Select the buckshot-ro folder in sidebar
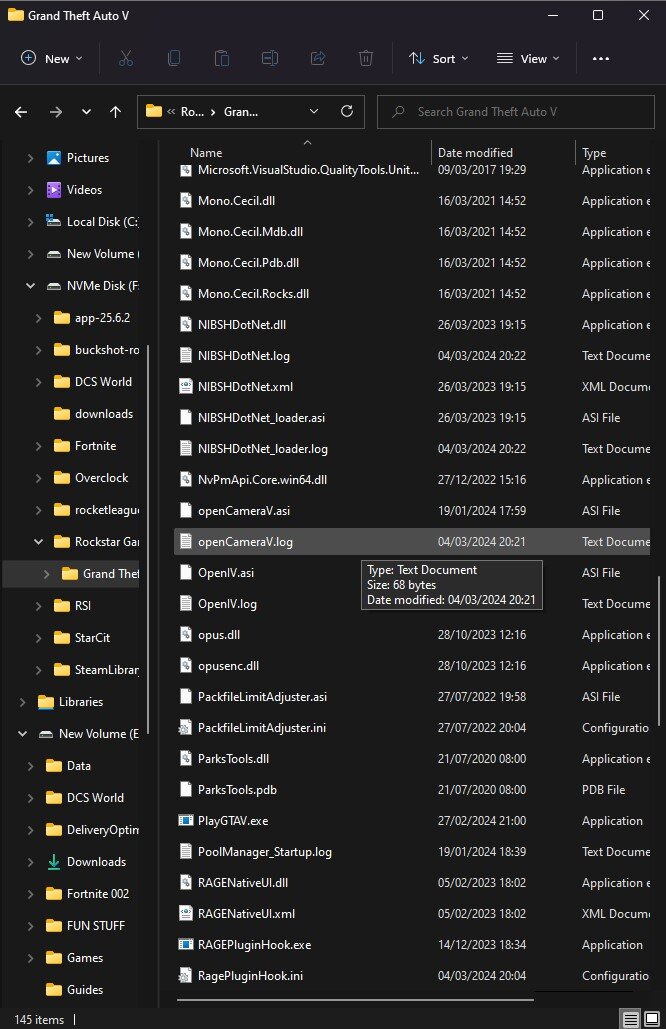This screenshot has height=1029, width=666. [x=96, y=350]
